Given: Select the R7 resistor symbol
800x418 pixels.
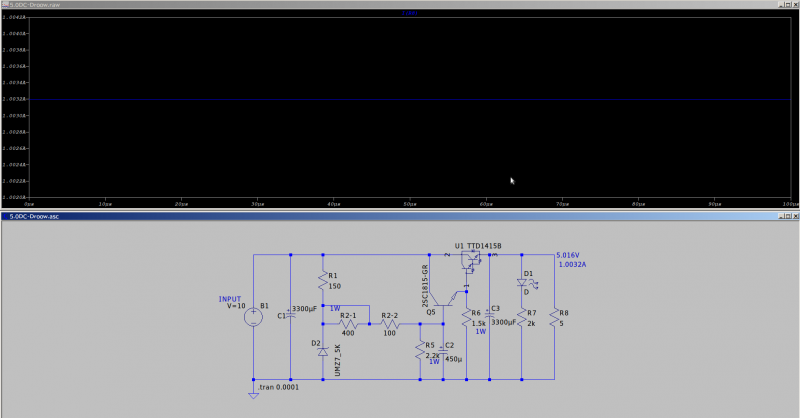Looking at the screenshot, I should 522,316.
